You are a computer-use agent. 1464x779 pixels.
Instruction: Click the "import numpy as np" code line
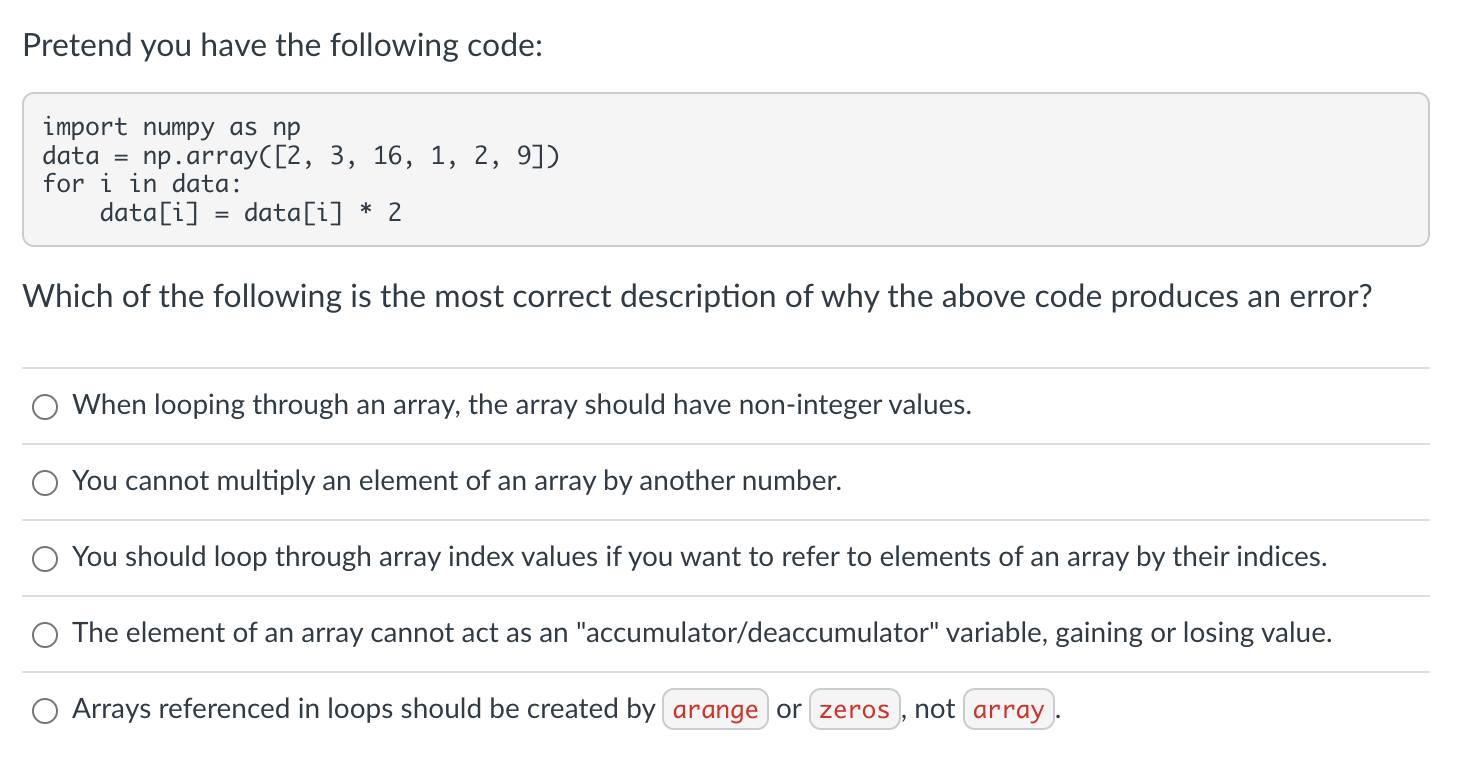point(171,127)
